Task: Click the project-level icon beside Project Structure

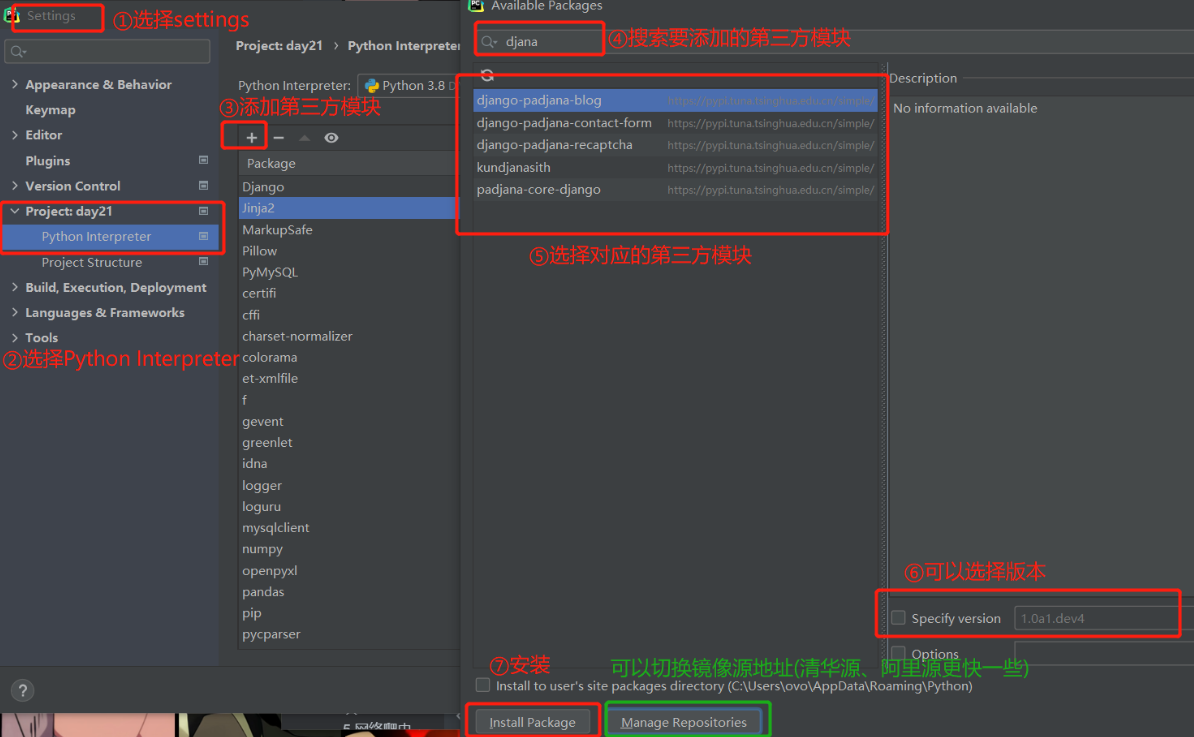Action: point(203,262)
